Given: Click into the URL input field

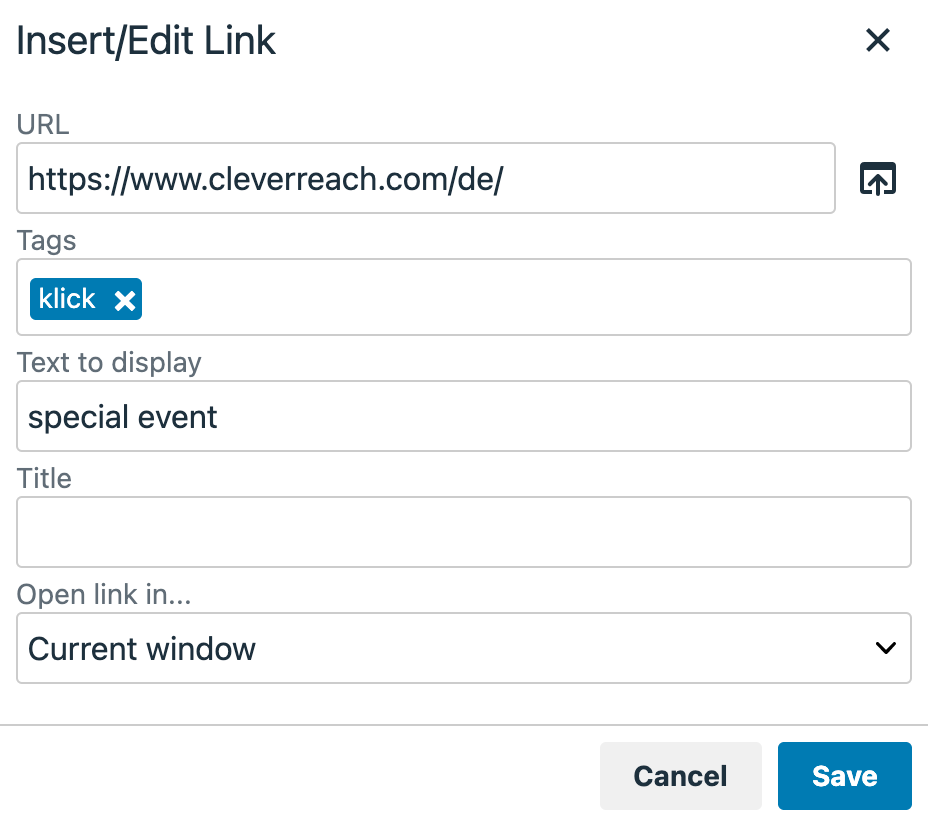Looking at the screenshot, I should (x=425, y=178).
